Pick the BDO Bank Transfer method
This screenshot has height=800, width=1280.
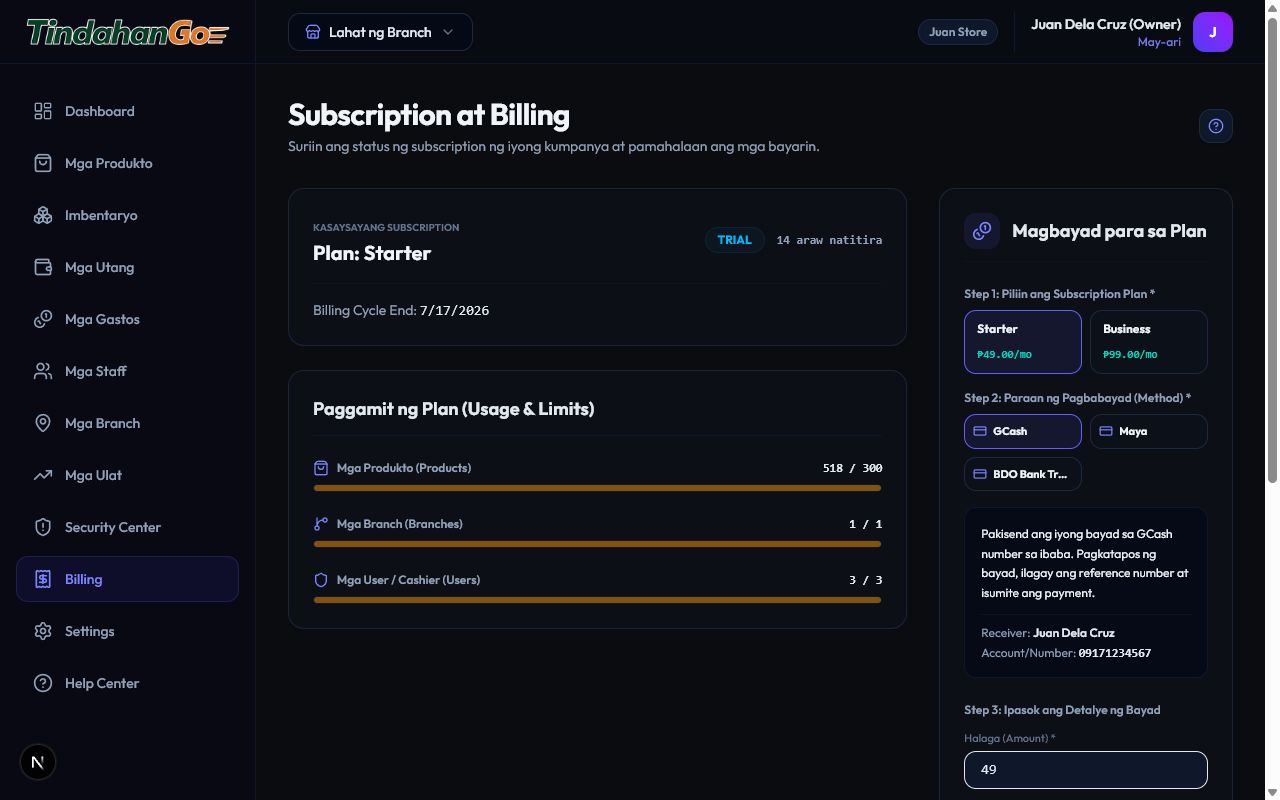pos(1023,474)
